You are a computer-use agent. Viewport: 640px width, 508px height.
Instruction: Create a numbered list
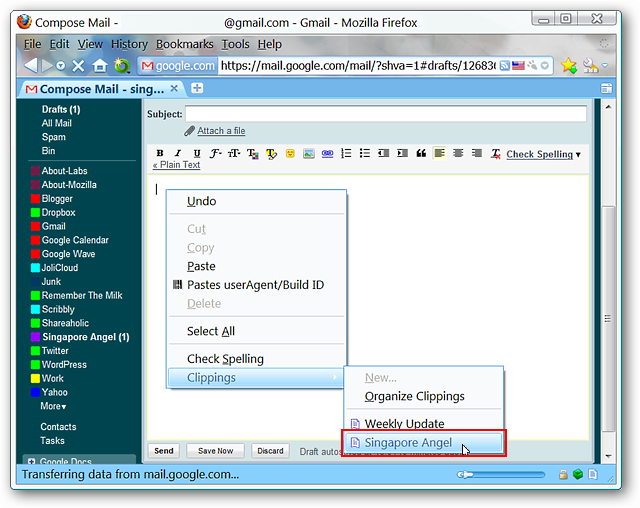pyautogui.click(x=346, y=153)
